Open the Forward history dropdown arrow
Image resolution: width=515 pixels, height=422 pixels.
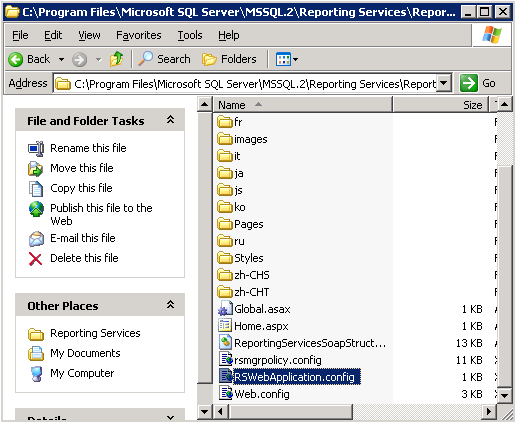(x=98, y=60)
